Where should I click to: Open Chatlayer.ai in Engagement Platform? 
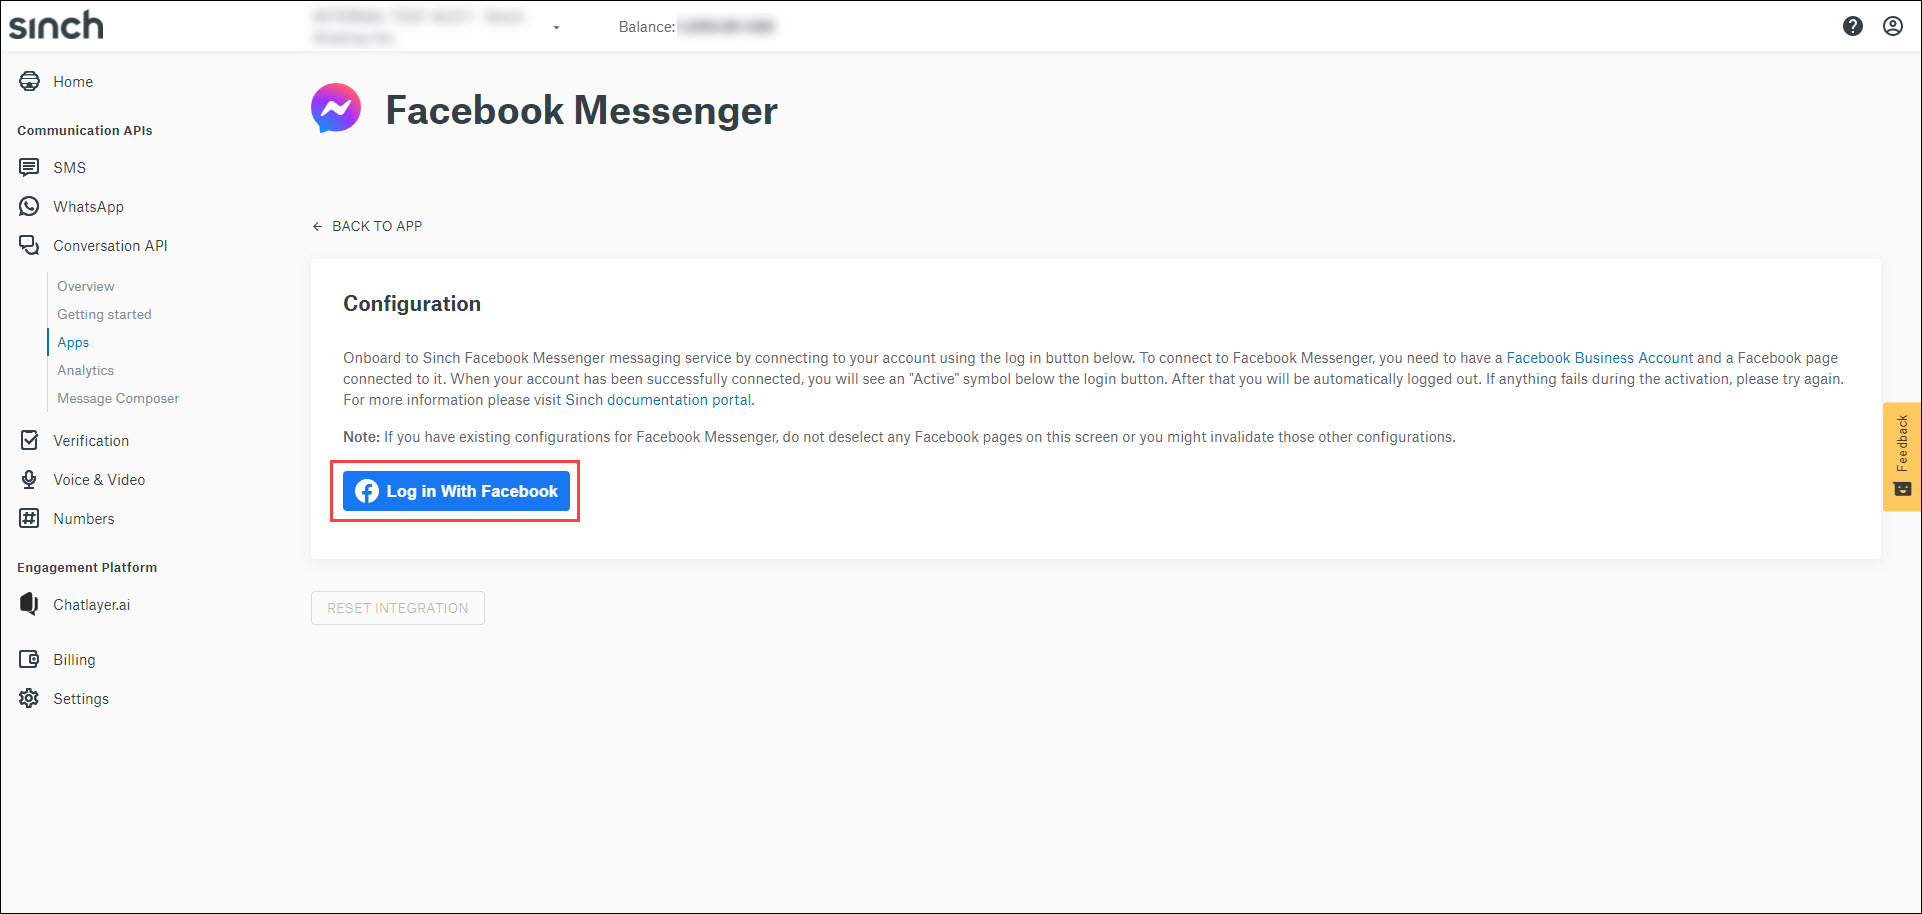tap(92, 605)
